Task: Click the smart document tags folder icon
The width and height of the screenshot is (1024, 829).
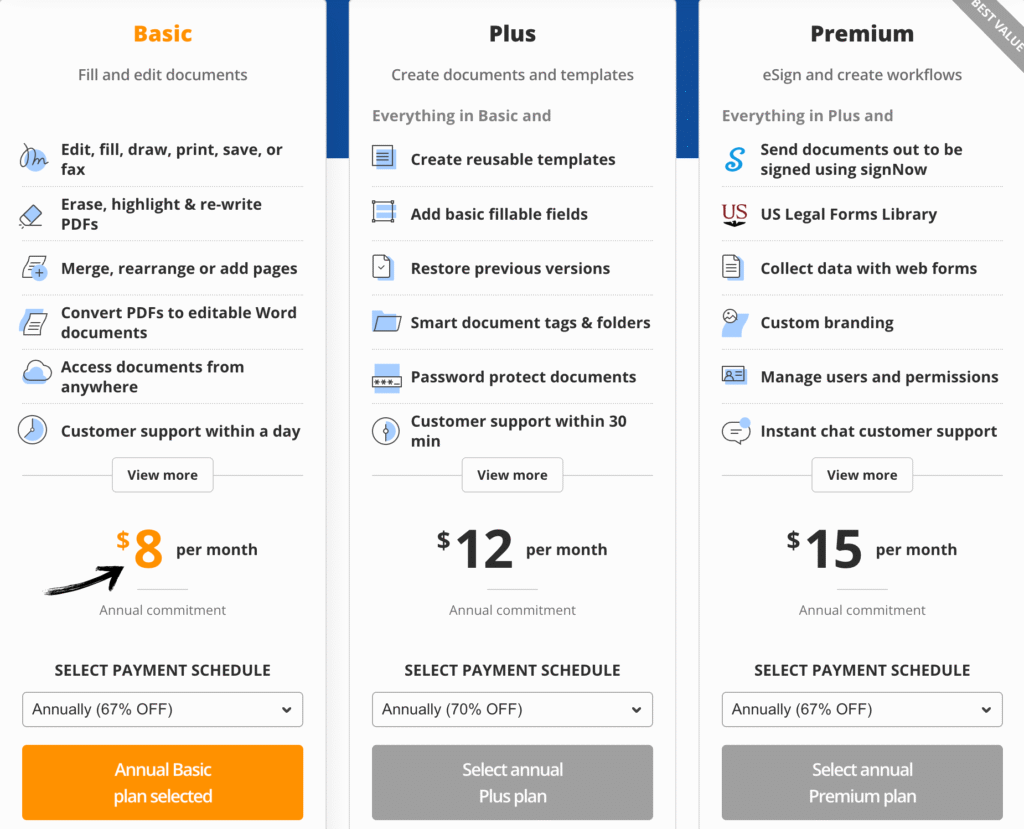Action: [x=386, y=322]
